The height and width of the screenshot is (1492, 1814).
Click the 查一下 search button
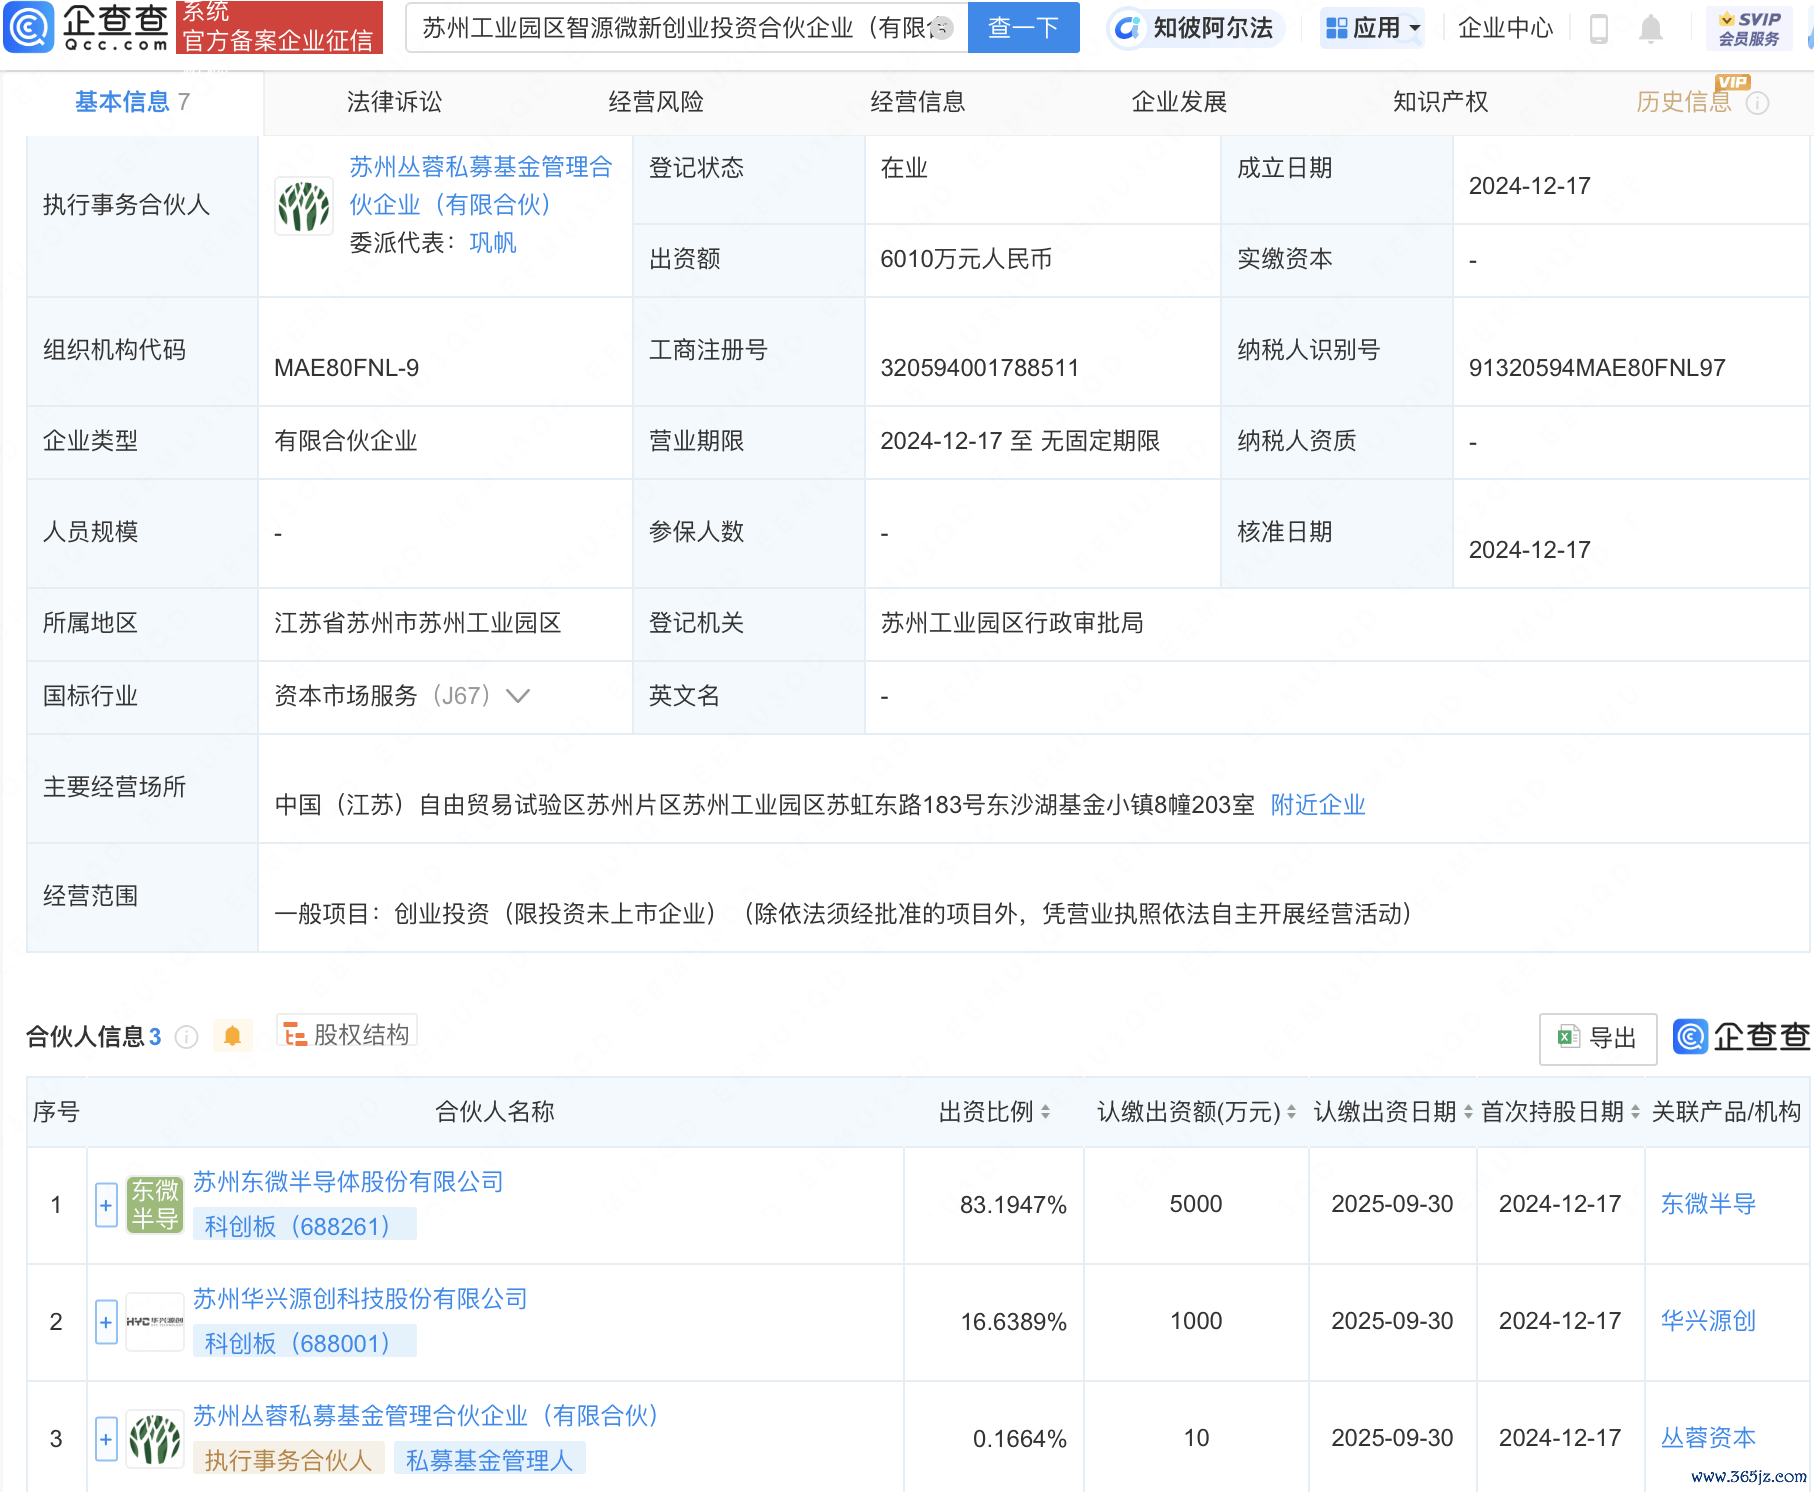1023,28
